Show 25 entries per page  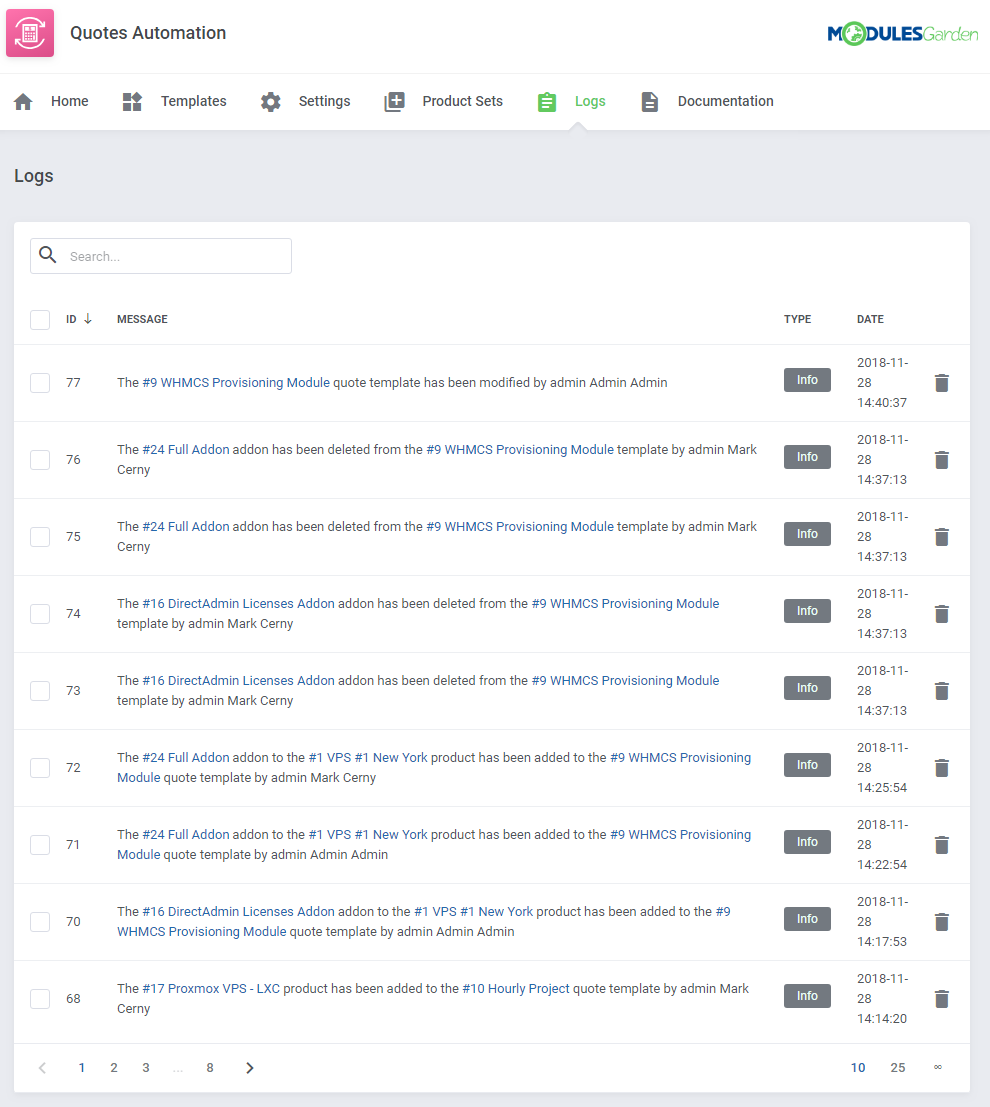click(897, 1067)
